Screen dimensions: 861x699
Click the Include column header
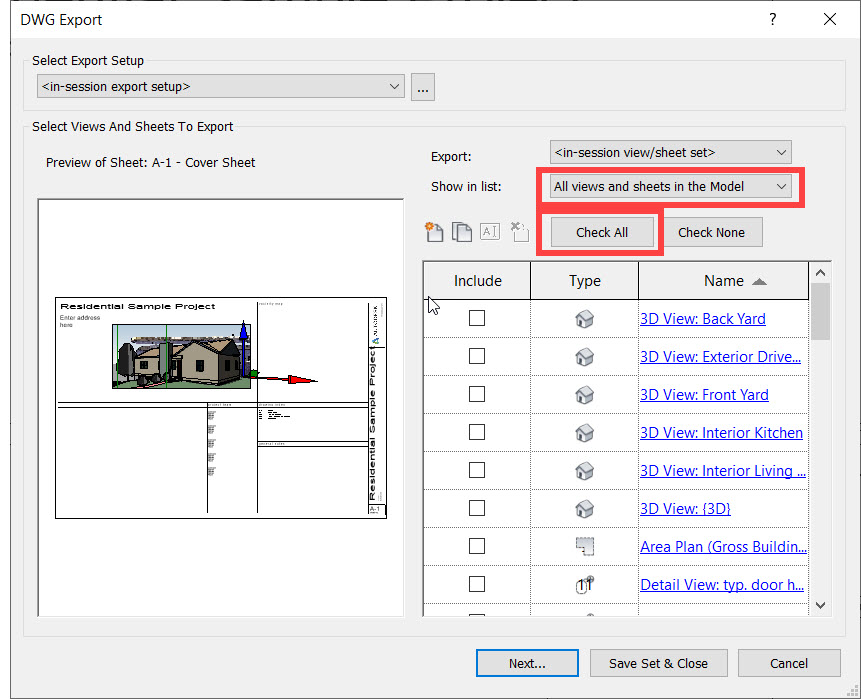(477, 281)
